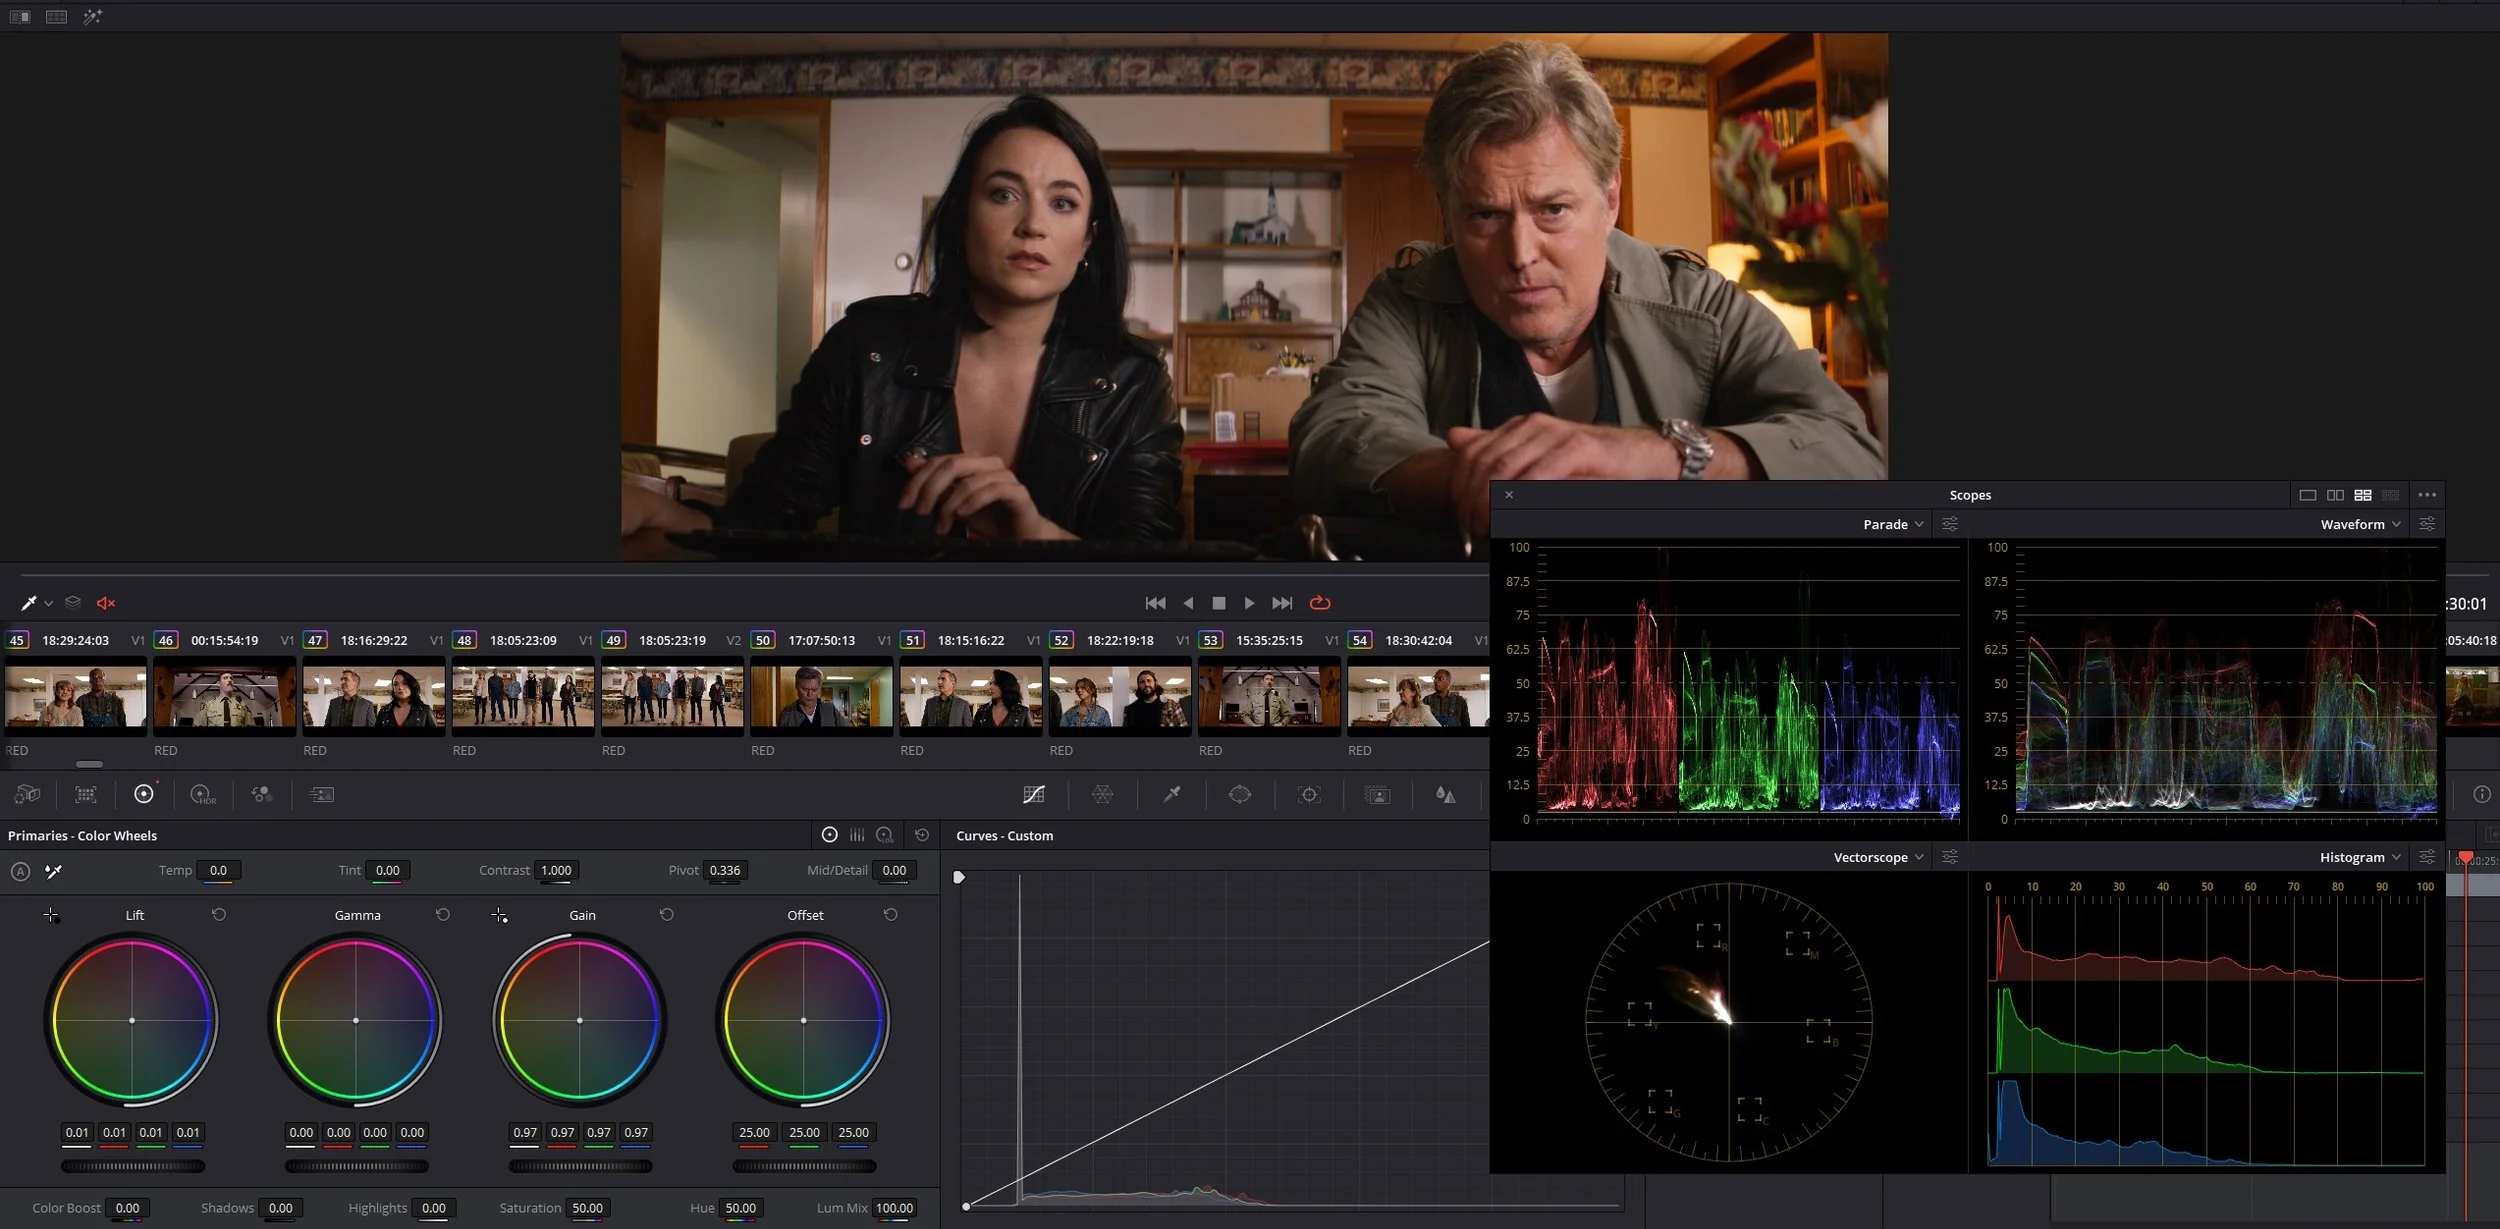Select the Curves palette icon
The height and width of the screenshot is (1229, 2500).
[x=1034, y=794]
